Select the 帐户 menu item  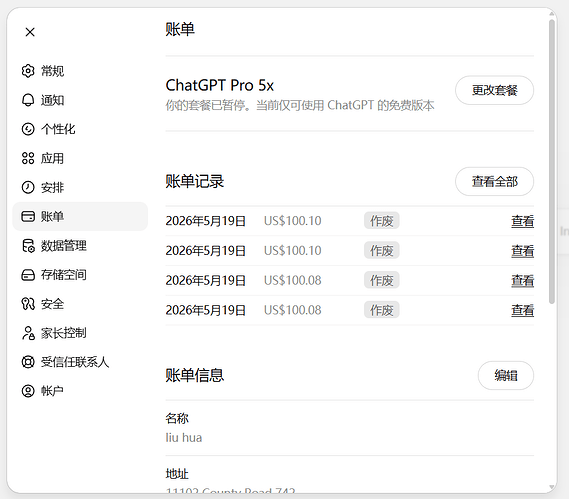pos(80,391)
